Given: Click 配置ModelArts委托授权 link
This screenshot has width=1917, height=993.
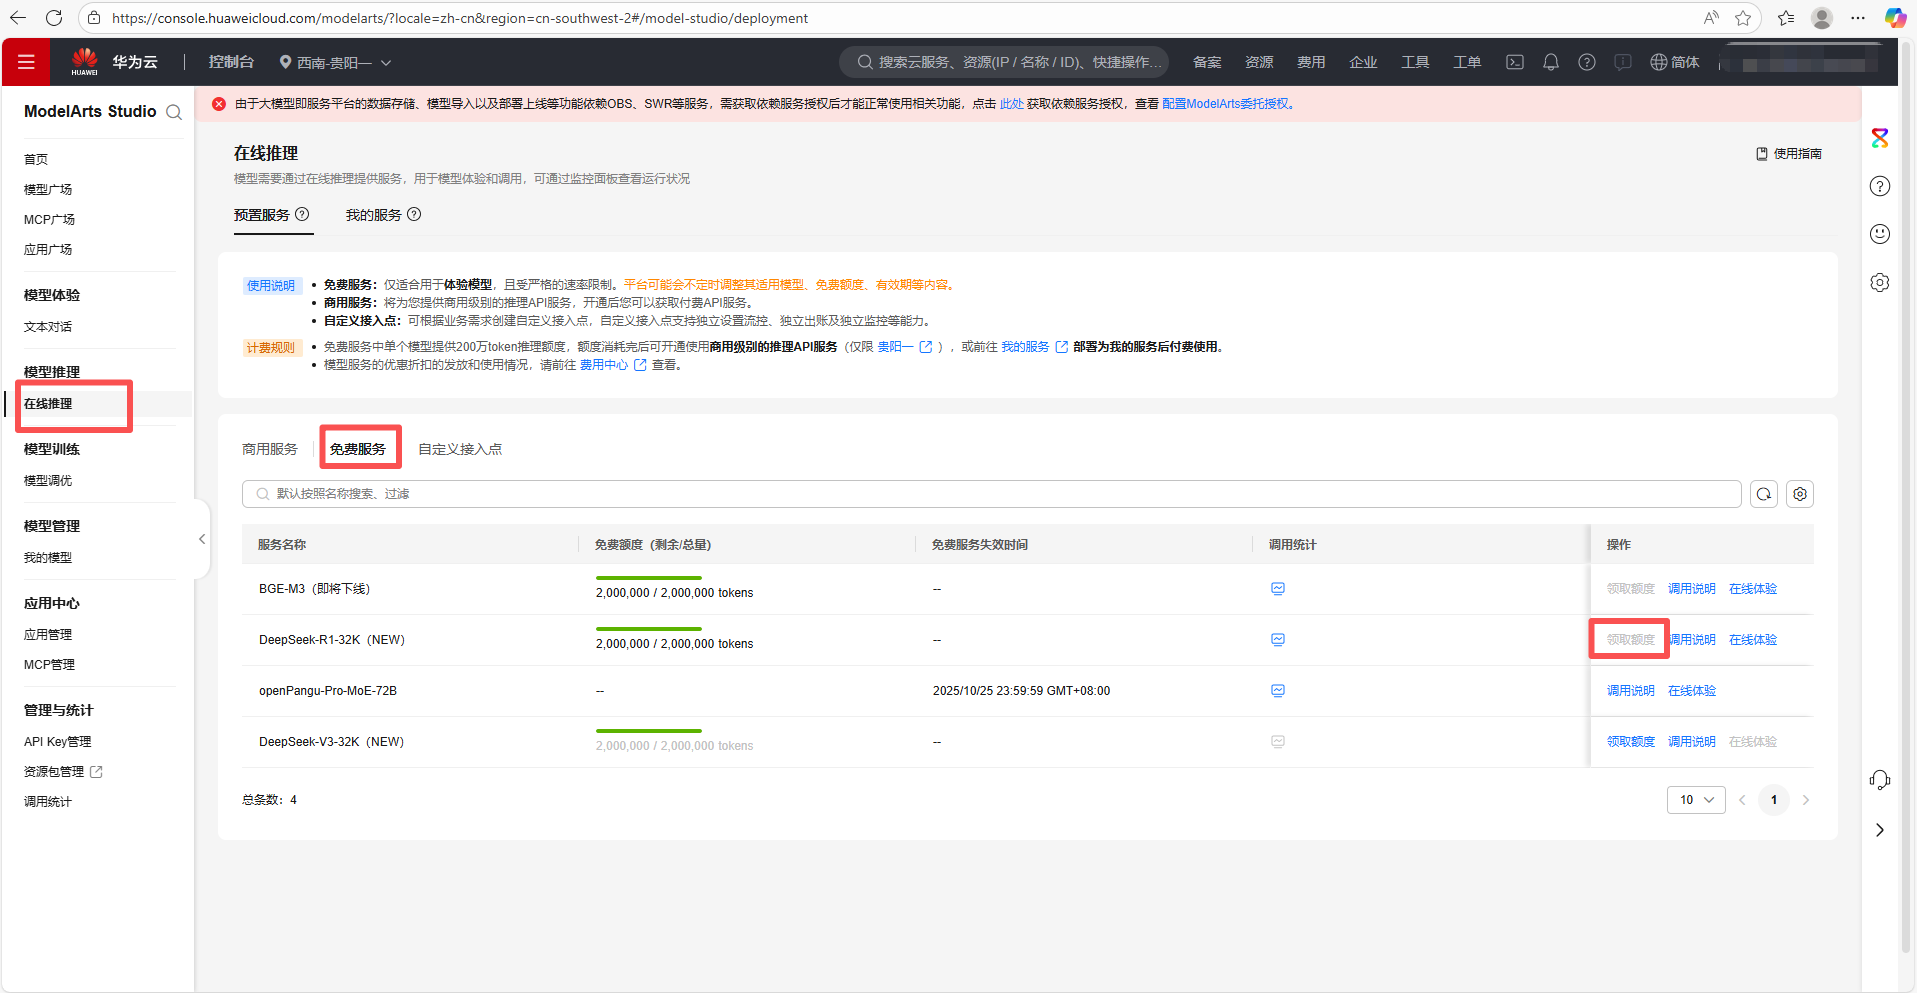Looking at the screenshot, I should [x=1227, y=104].
